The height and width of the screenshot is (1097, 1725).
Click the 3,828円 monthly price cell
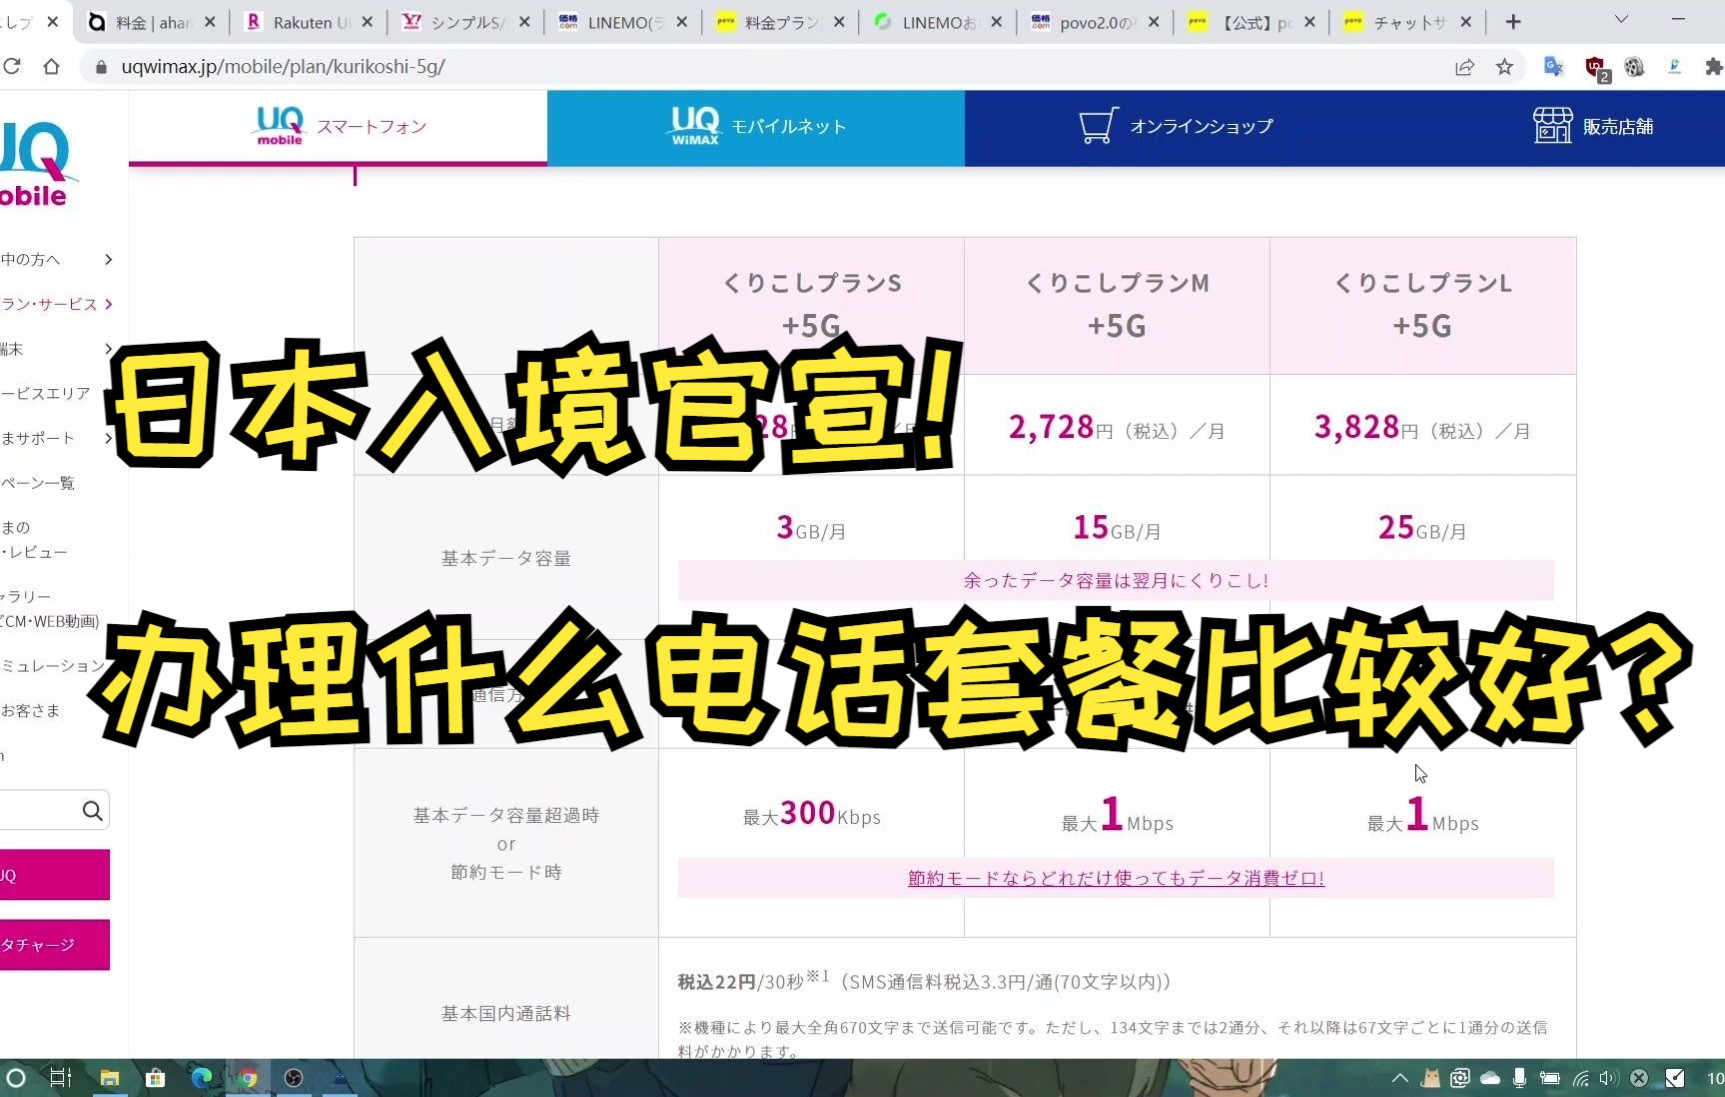(x=1423, y=428)
